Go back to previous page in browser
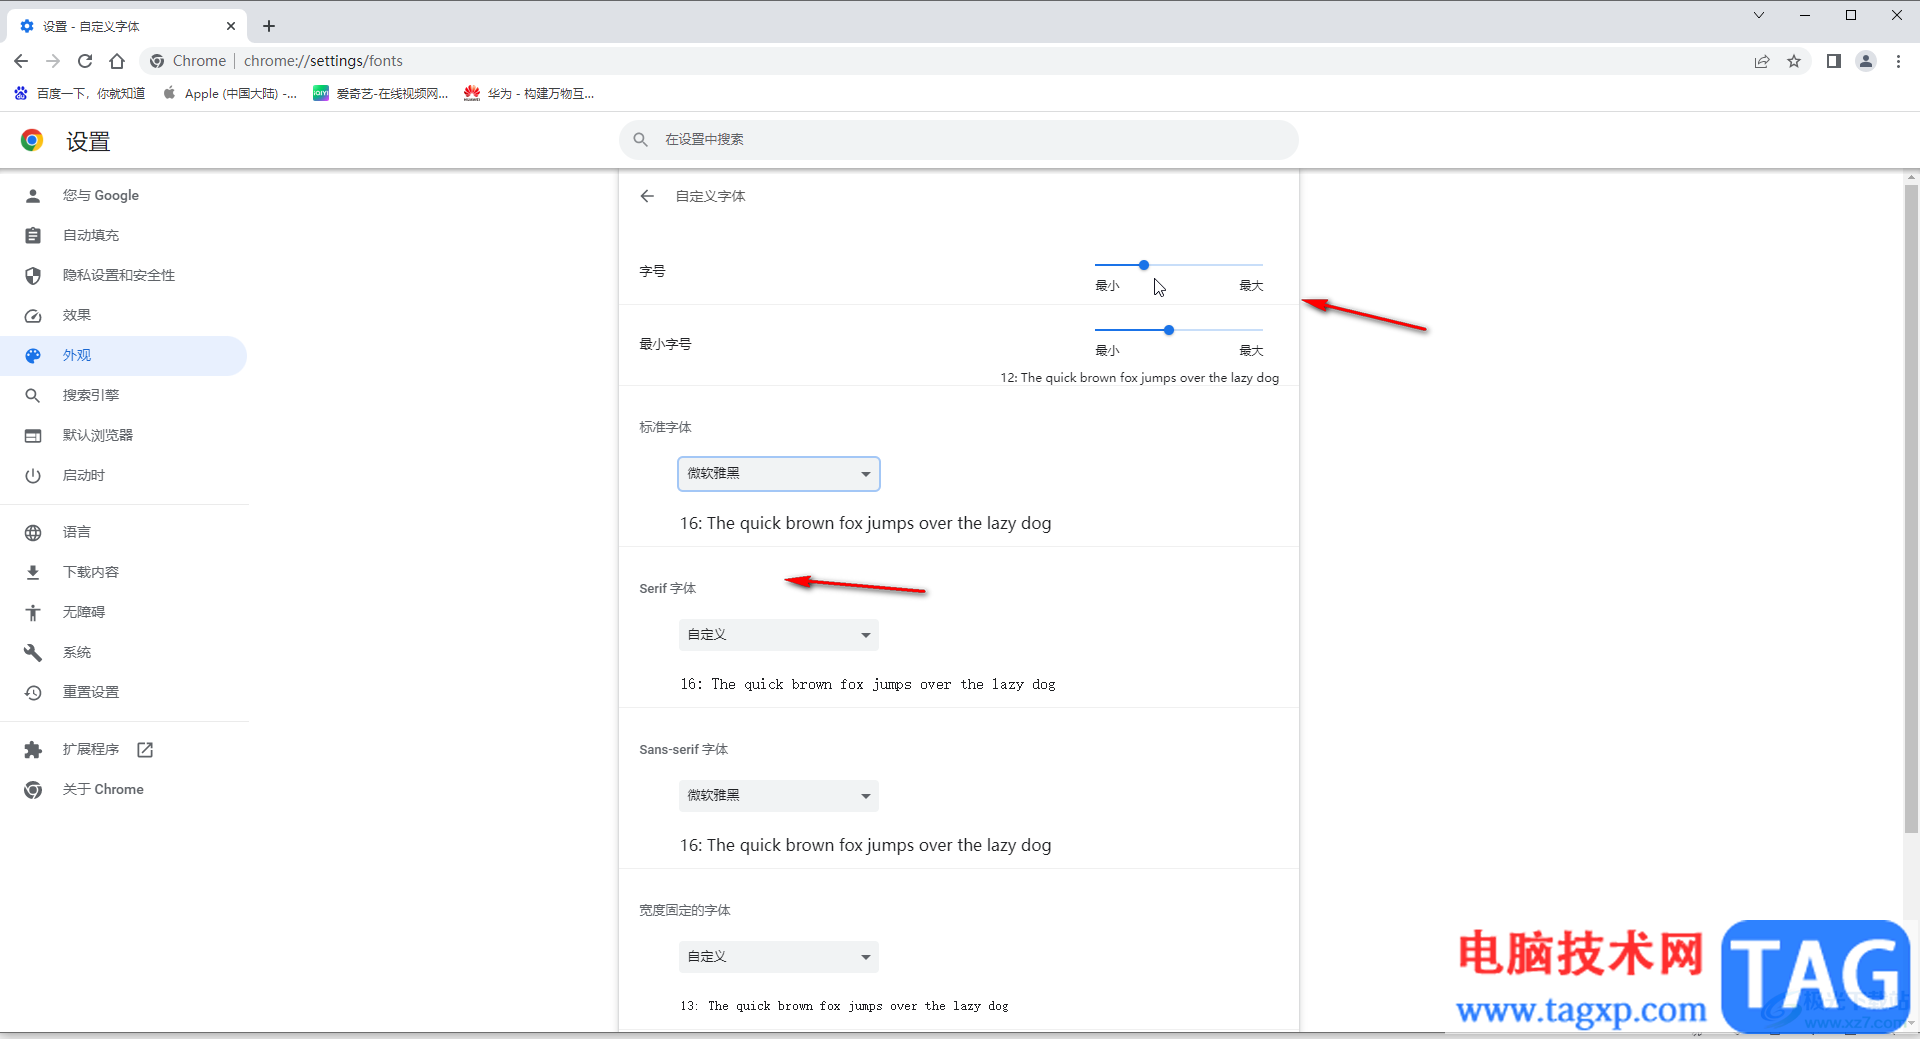This screenshot has width=1920, height=1039. 21,61
